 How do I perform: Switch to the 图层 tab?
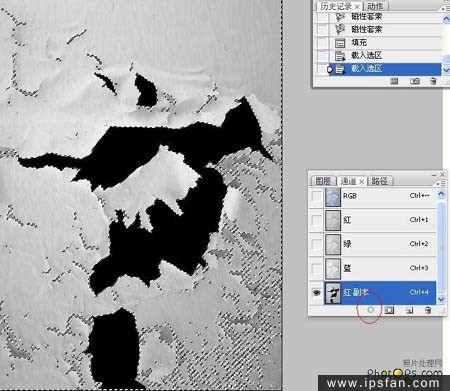pos(323,181)
